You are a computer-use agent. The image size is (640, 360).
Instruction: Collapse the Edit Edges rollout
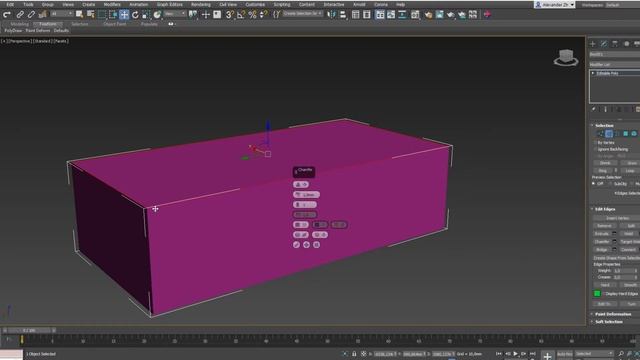click(605, 209)
